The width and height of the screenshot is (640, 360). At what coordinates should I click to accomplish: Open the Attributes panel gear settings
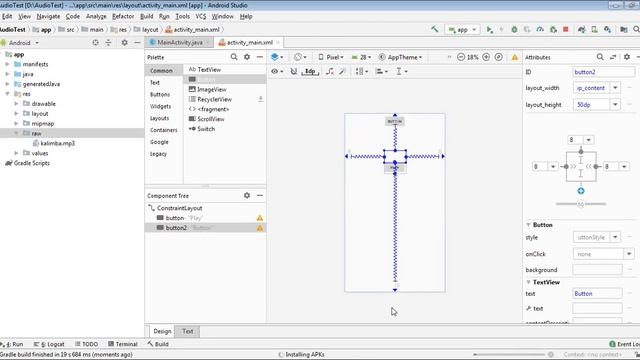coord(627,57)
